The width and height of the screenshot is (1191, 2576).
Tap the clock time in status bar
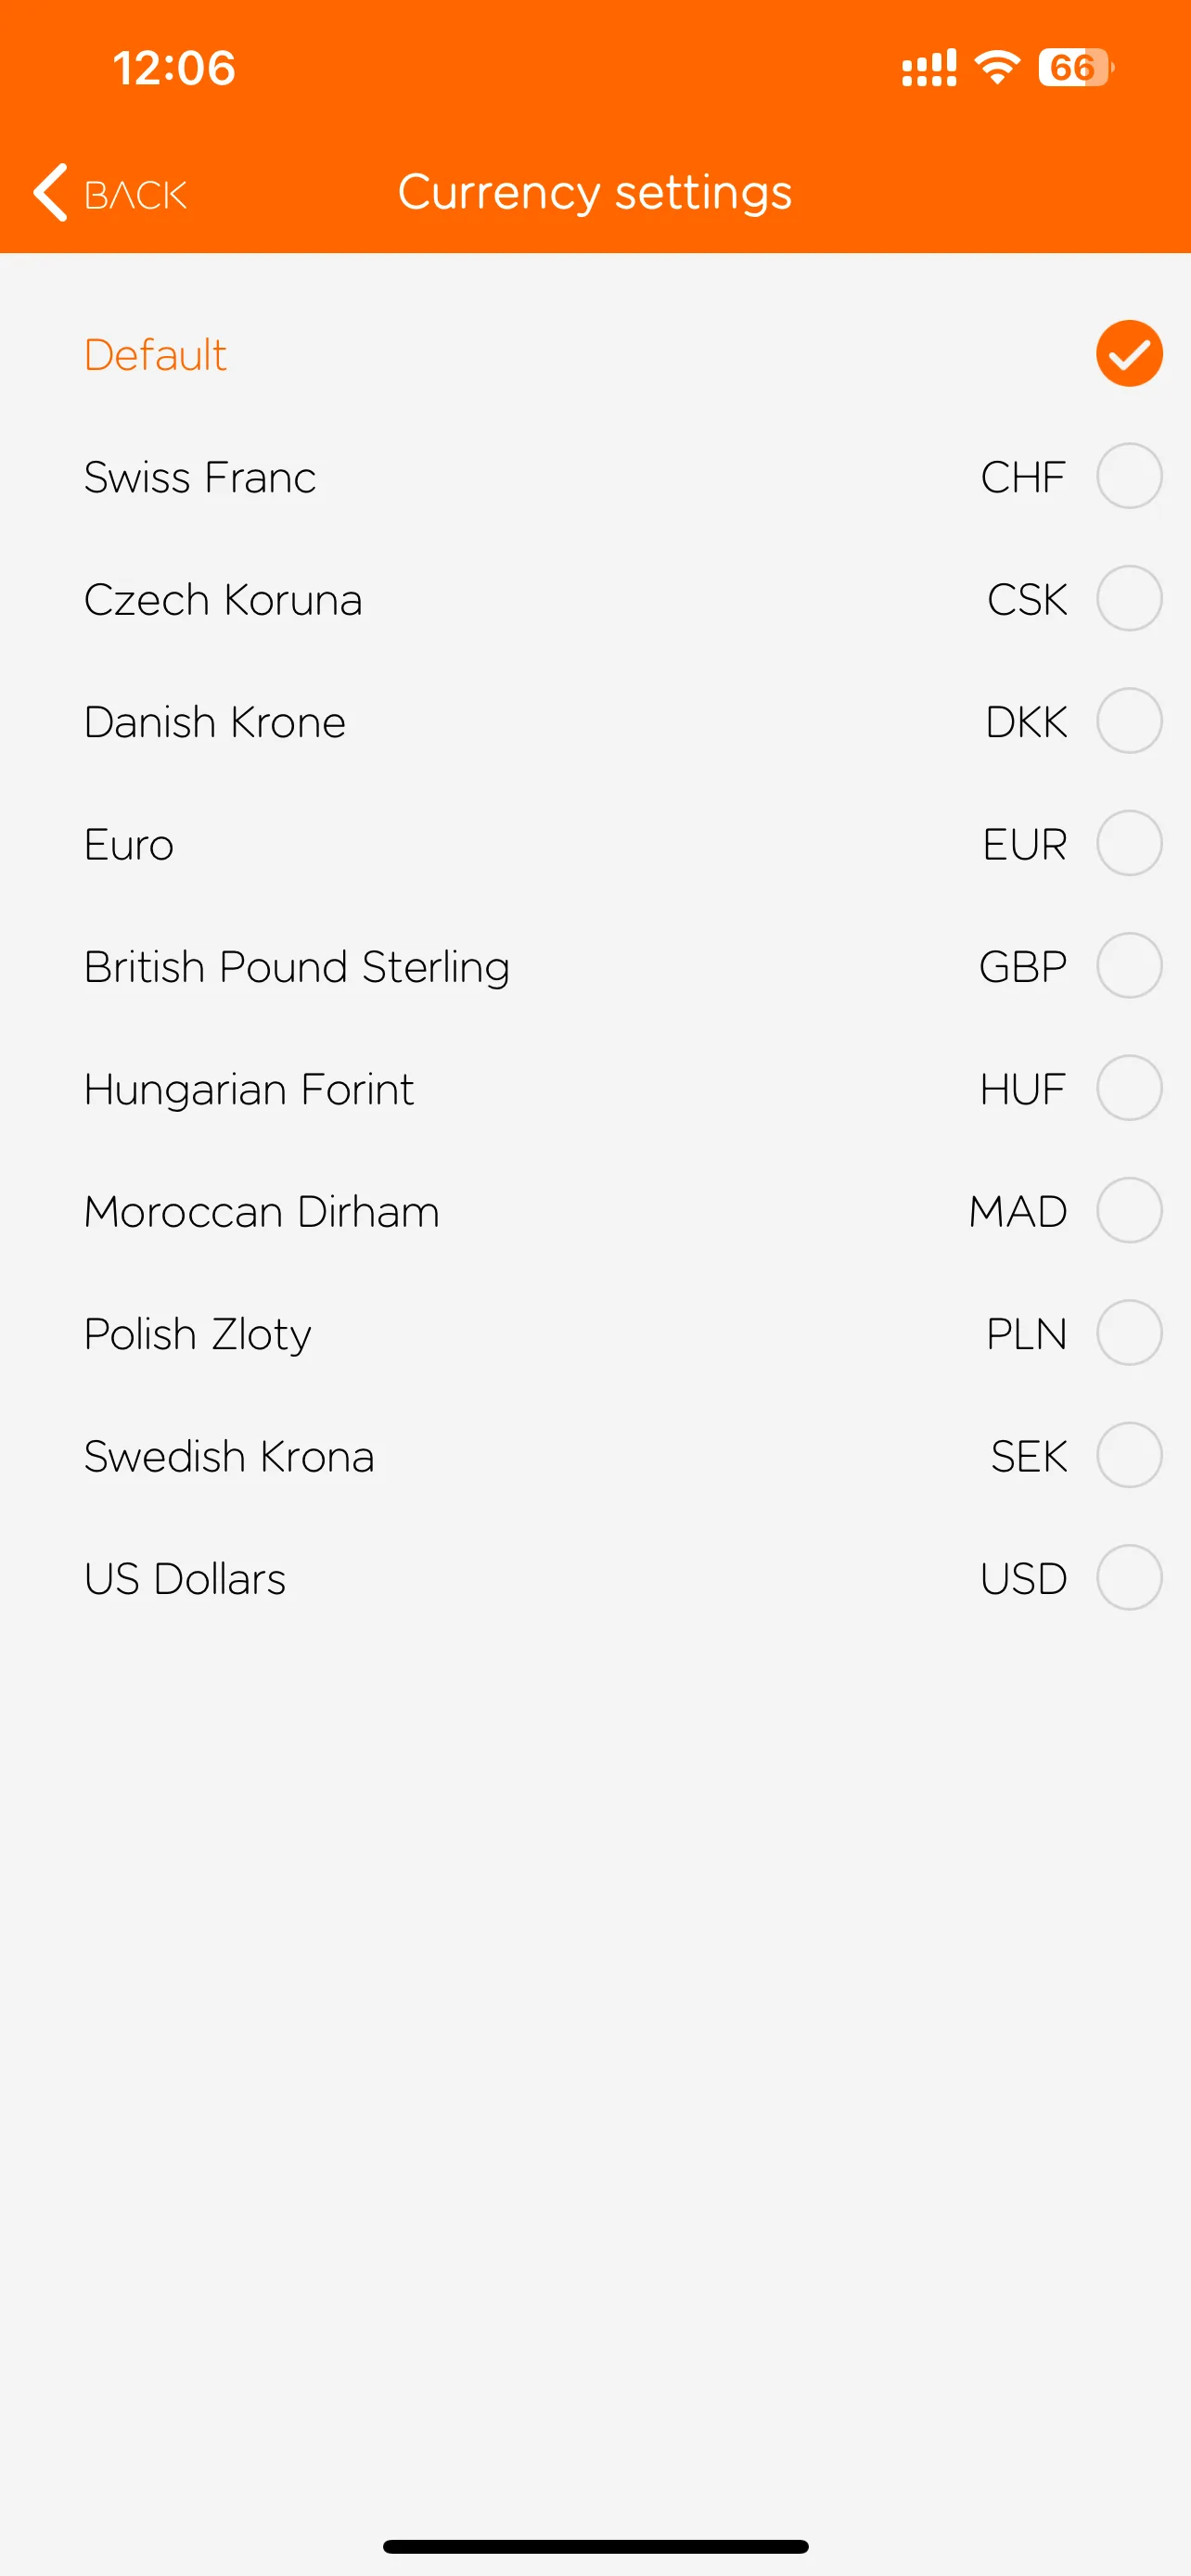point(174,68)
